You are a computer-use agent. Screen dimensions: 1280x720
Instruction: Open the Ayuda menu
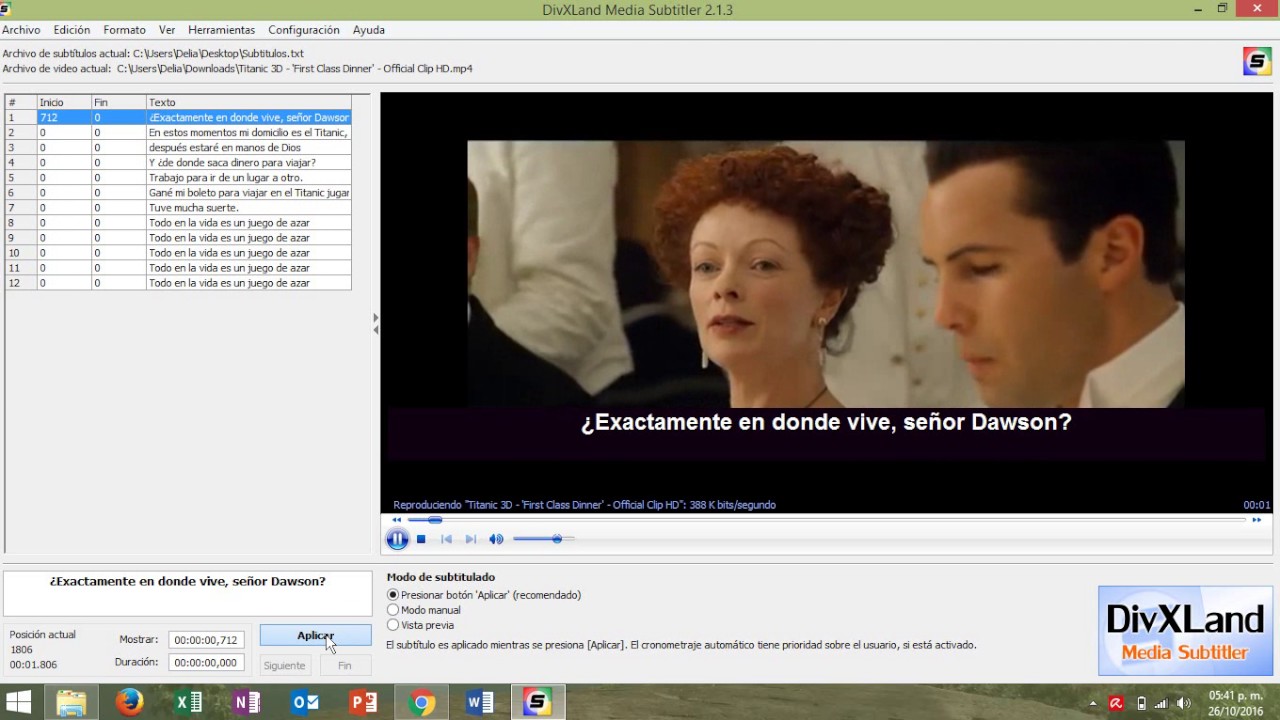pyautogui.click(x=368, y=30)
